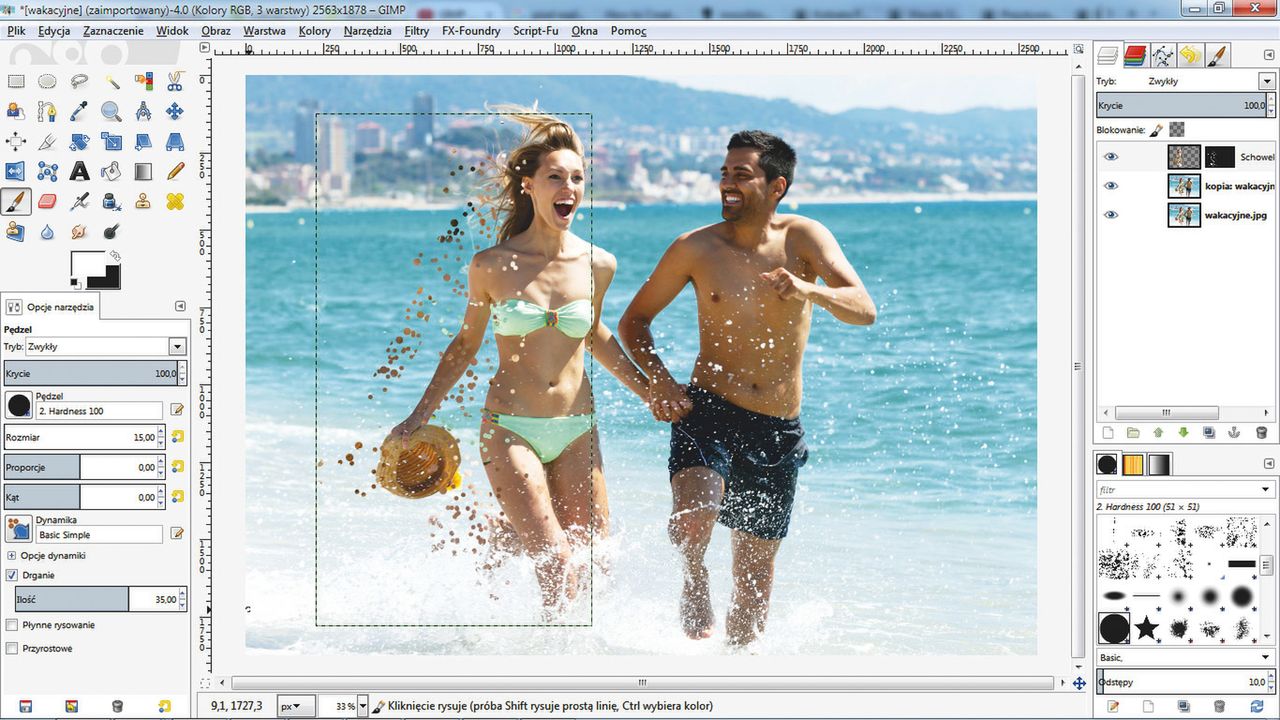Select the Text tool
This screenshot has height=720, width=1280.
79,172
